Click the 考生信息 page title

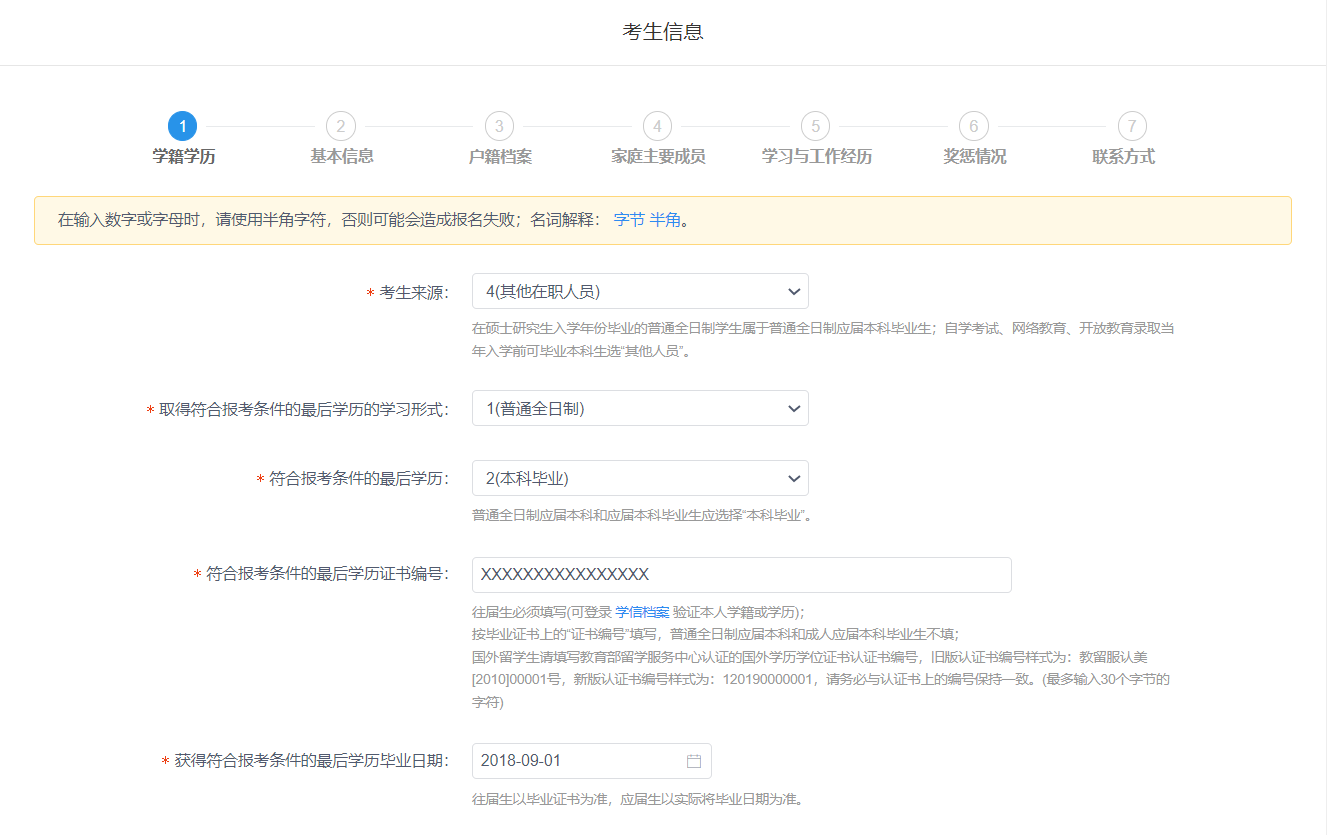pyautogui.click(x=663, y=32)
